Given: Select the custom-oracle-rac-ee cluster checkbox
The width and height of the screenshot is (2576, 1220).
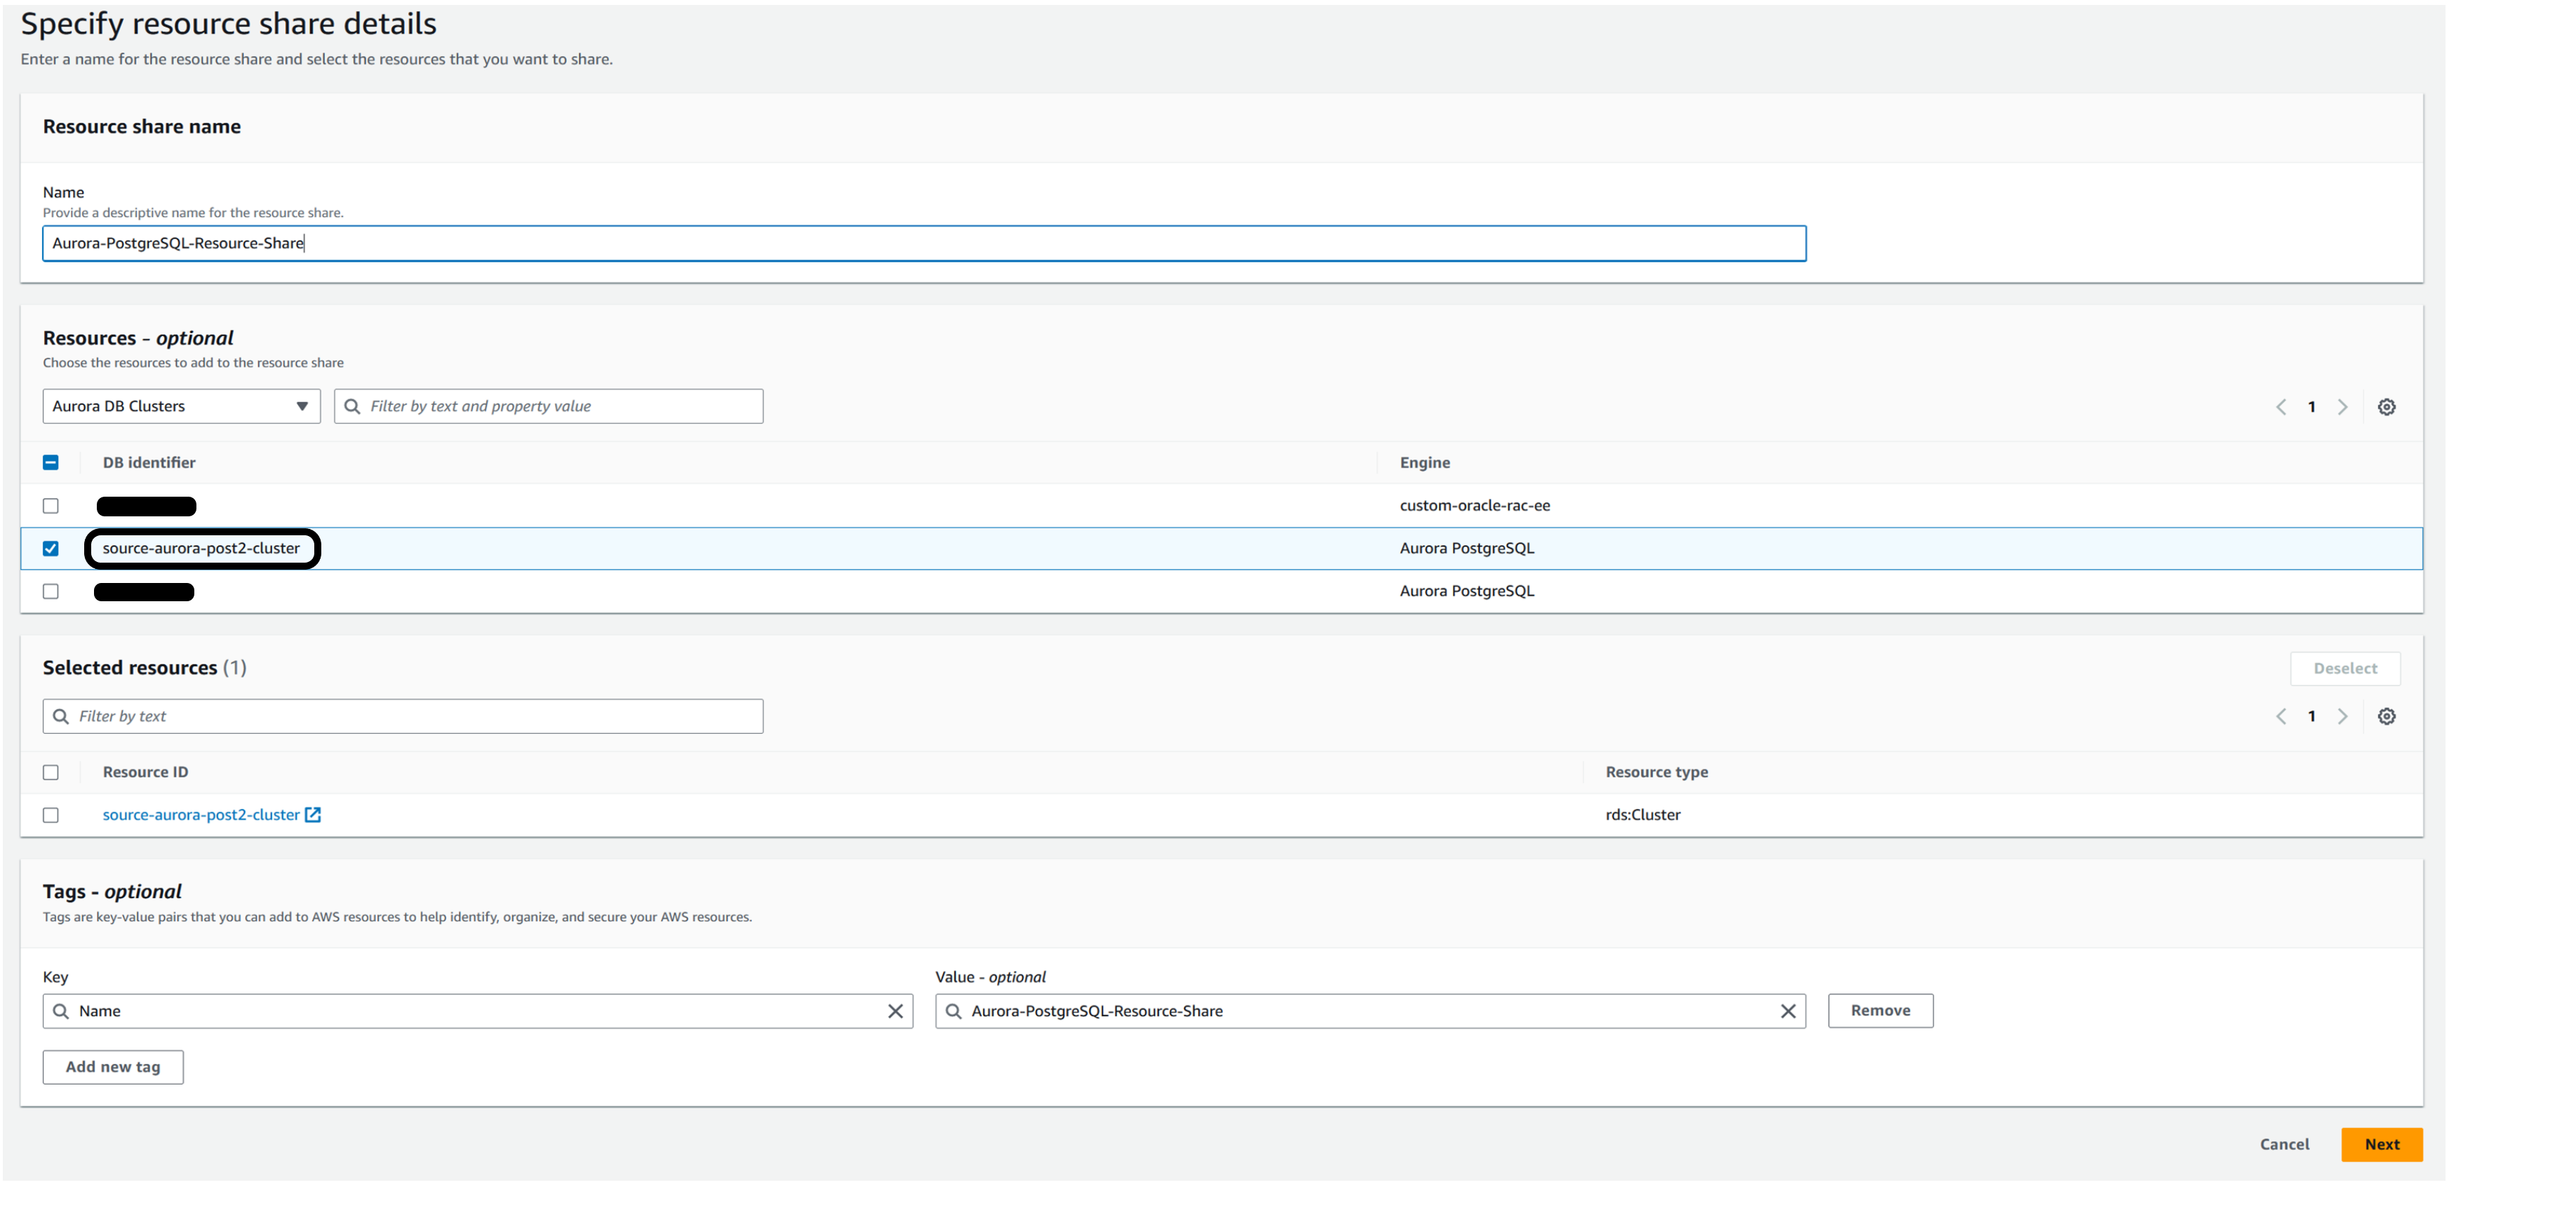Looking at the screenshot, I should (x=51, y=506).
